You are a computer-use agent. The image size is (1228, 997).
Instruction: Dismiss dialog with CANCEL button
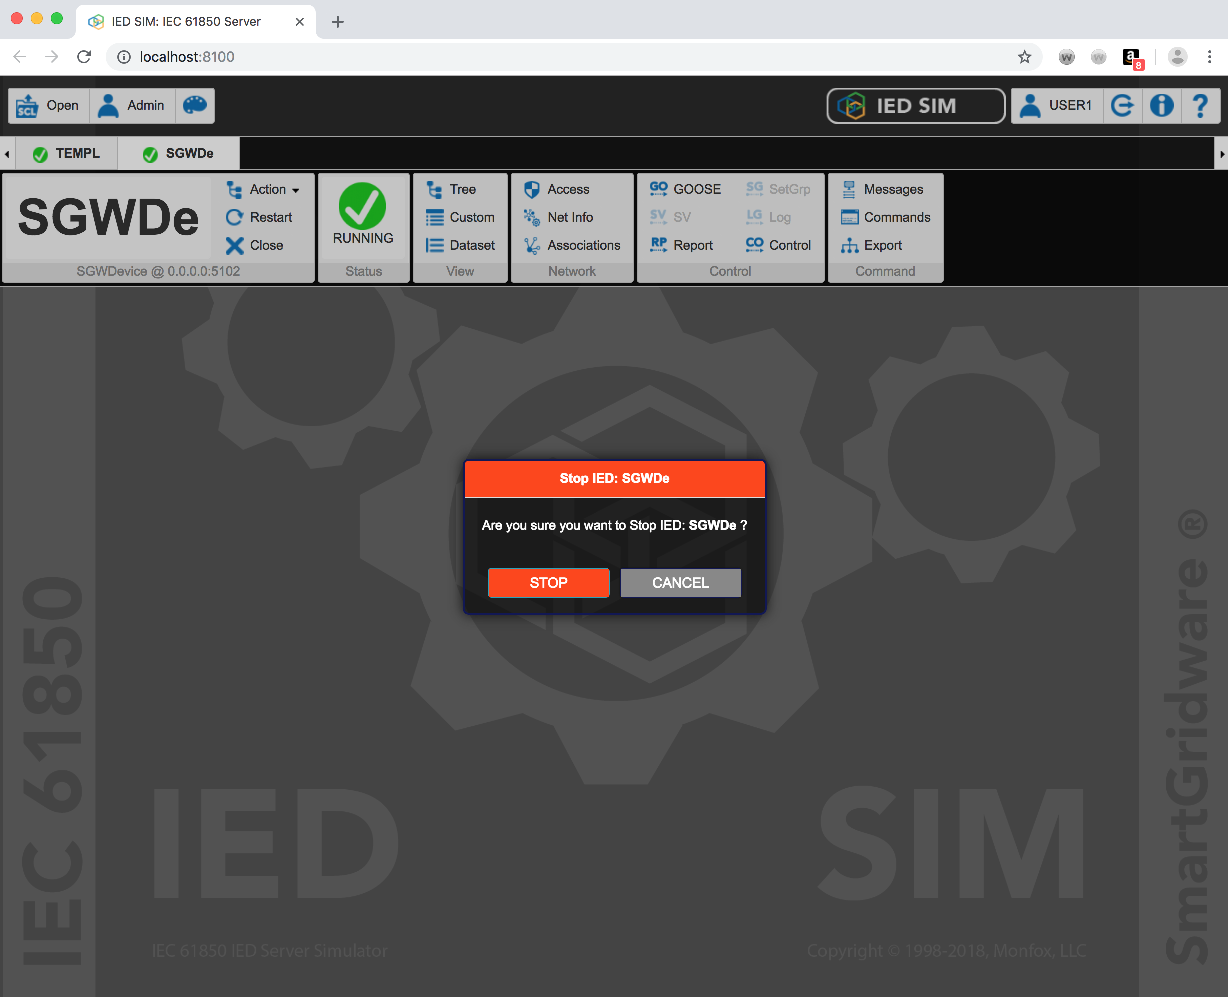[680, 583]
